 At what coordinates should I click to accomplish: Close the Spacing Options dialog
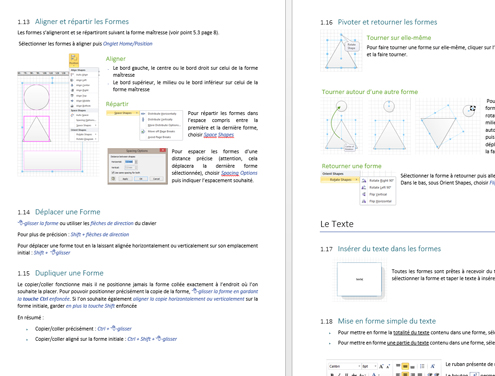pyautogui.click(x=163, y=150)
